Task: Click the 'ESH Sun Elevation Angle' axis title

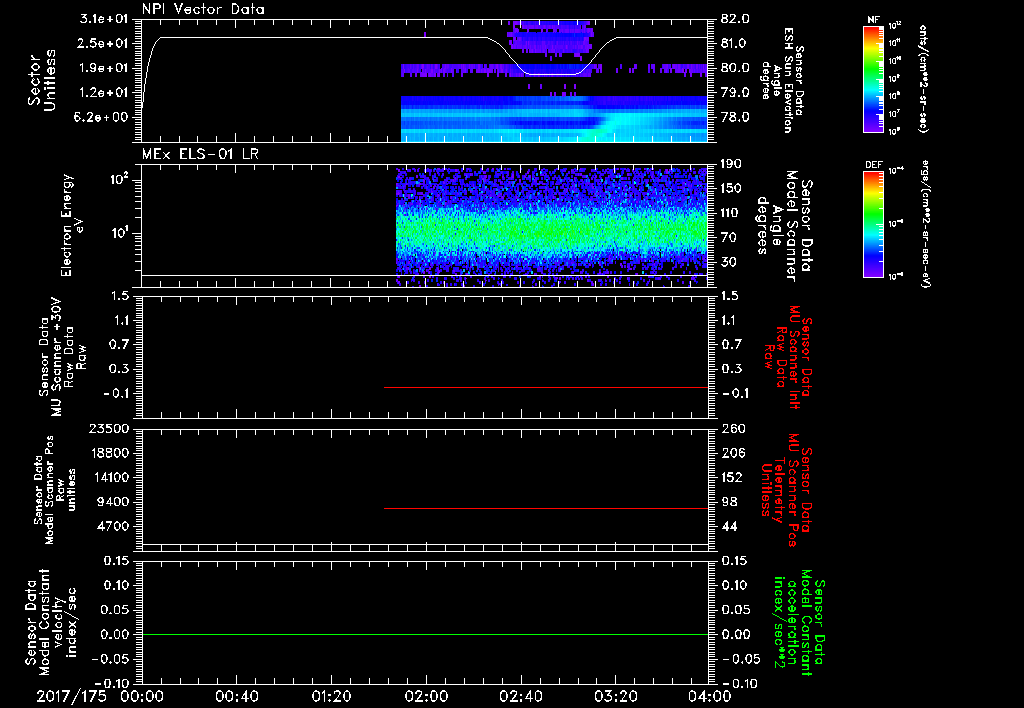Action: click(783, 80)
